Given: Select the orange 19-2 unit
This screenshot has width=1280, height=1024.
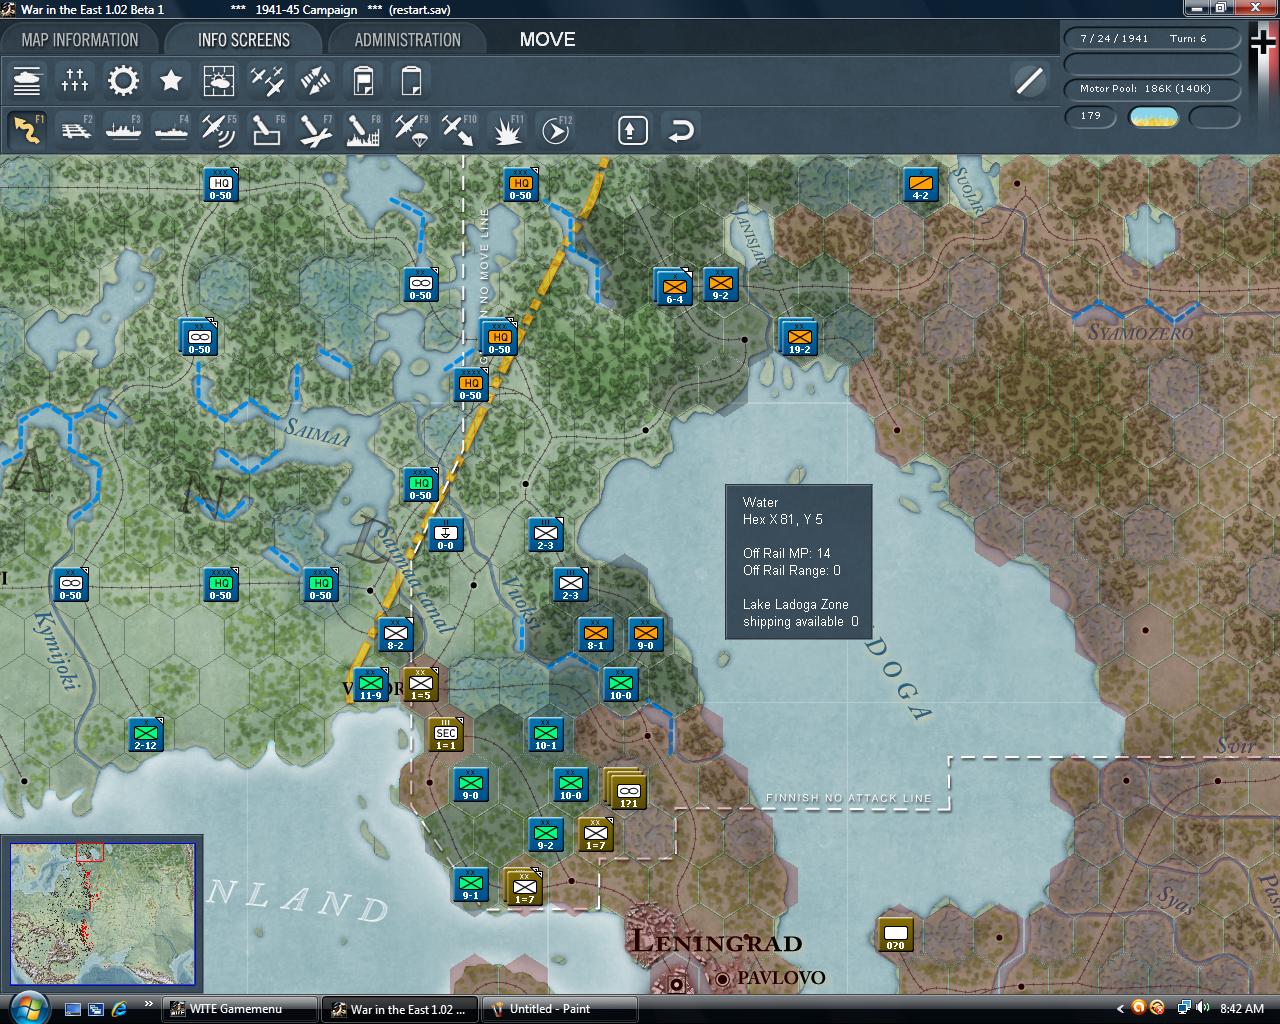Looking at the screenshot, I should [x=799, y=338].
